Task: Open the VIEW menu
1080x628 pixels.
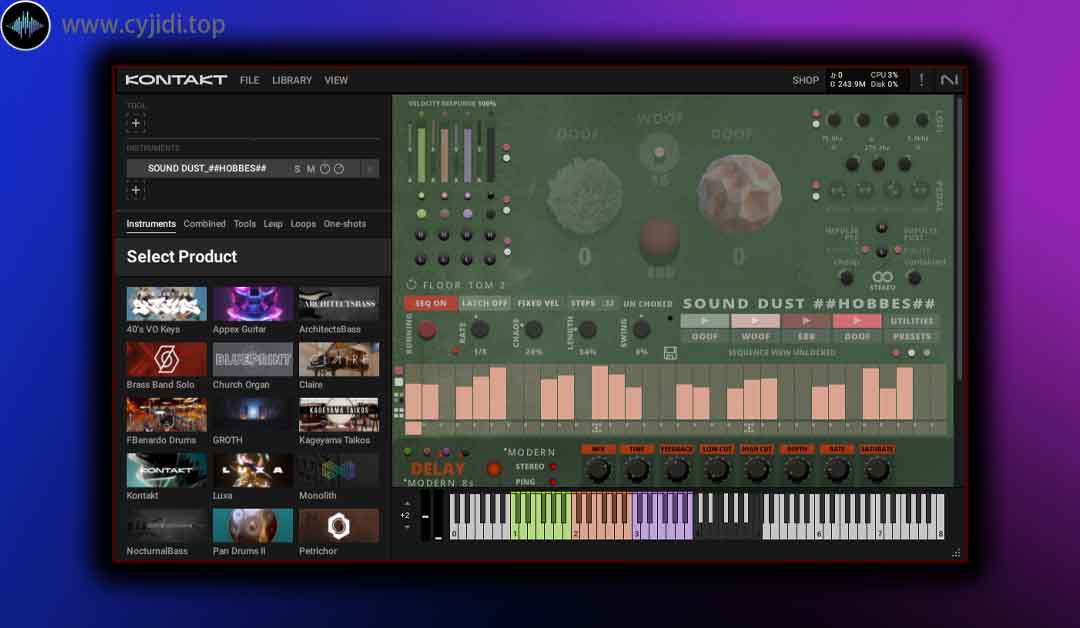Action: pyautogui.click(x=336, y=81)
